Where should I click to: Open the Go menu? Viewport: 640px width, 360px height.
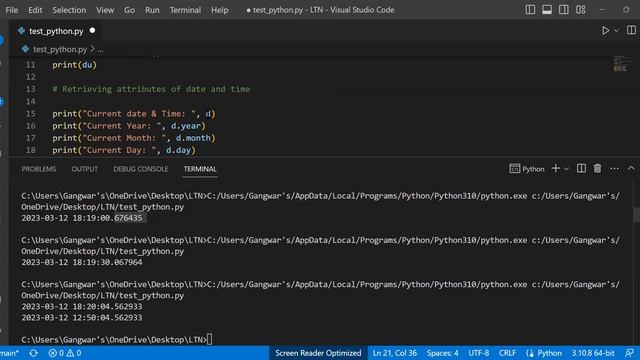129,10
